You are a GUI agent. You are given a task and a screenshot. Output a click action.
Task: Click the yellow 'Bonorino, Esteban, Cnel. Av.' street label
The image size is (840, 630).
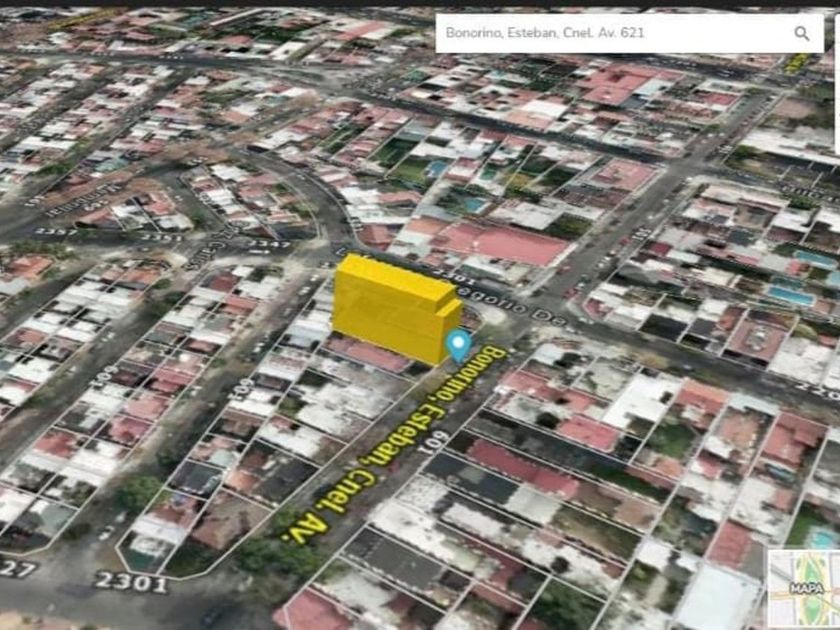point(394,444)
